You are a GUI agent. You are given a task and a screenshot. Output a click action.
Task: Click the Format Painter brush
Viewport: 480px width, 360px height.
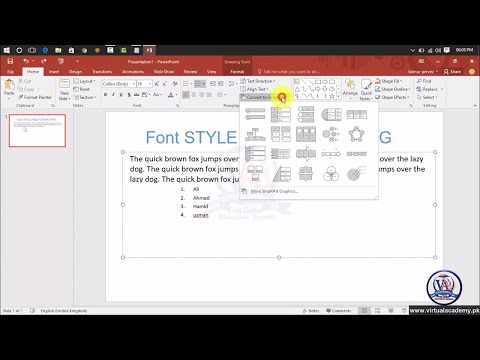click(x=35, y=97)
